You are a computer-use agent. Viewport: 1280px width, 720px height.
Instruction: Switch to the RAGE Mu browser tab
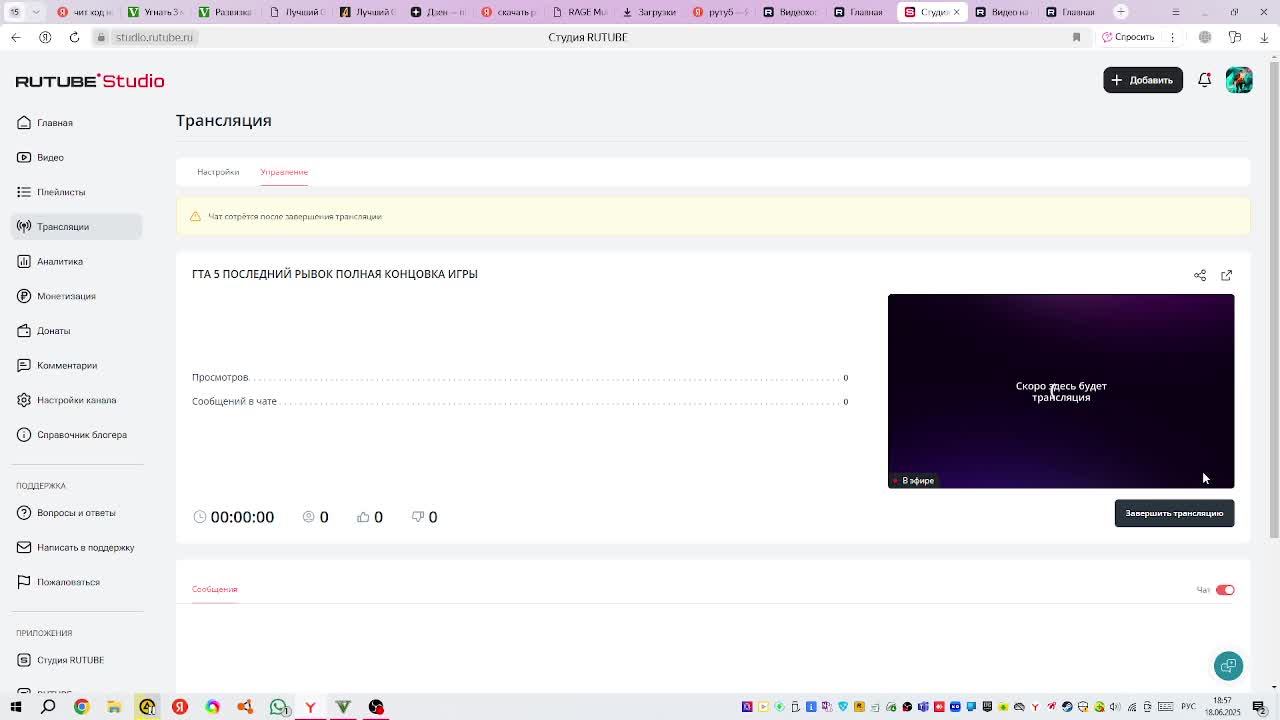[x=578, y=12]
